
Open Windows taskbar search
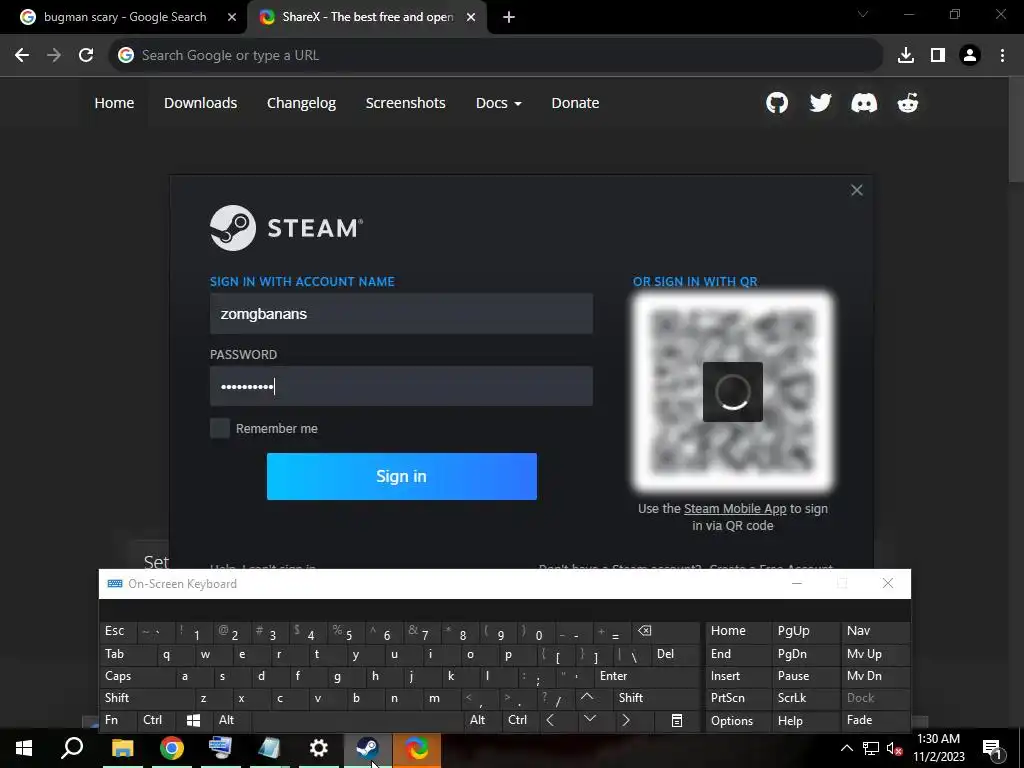click(72, 748)
